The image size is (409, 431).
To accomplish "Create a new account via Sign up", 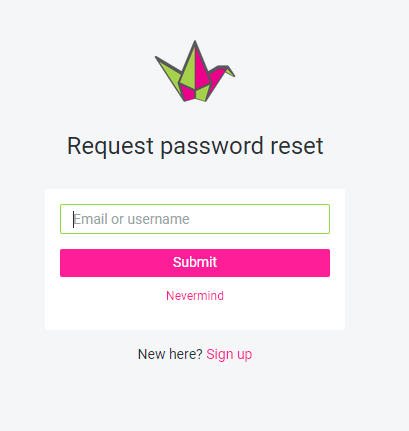I will [x=229, y=354].
